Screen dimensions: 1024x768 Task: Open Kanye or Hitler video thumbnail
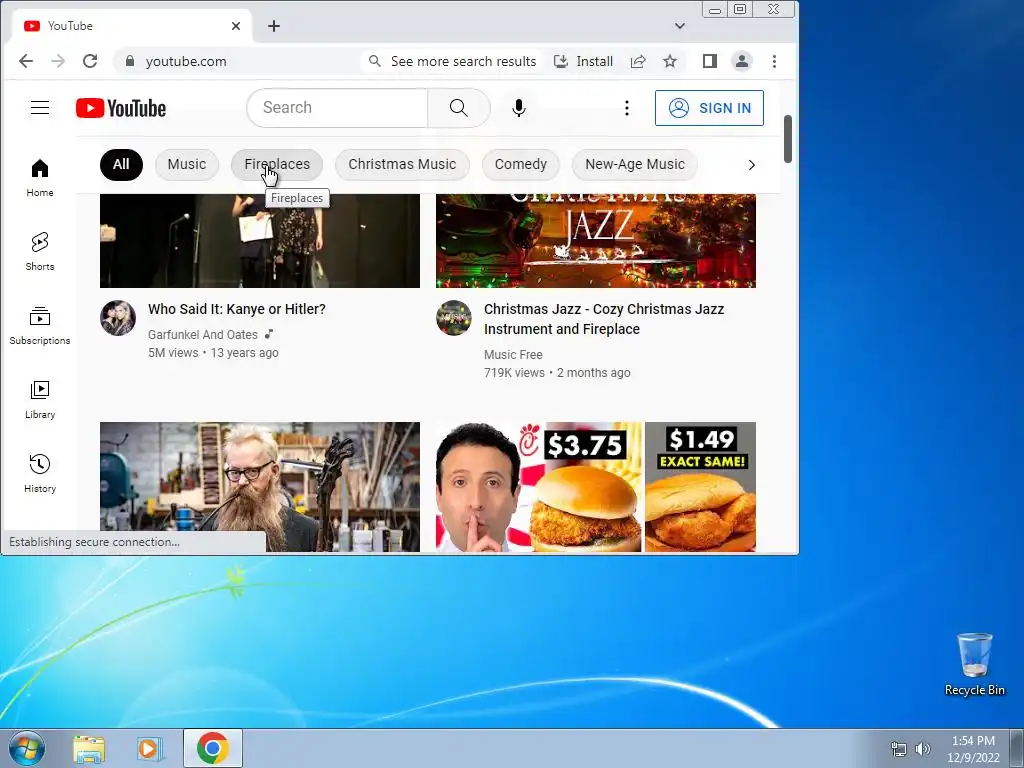coord(260,241)
